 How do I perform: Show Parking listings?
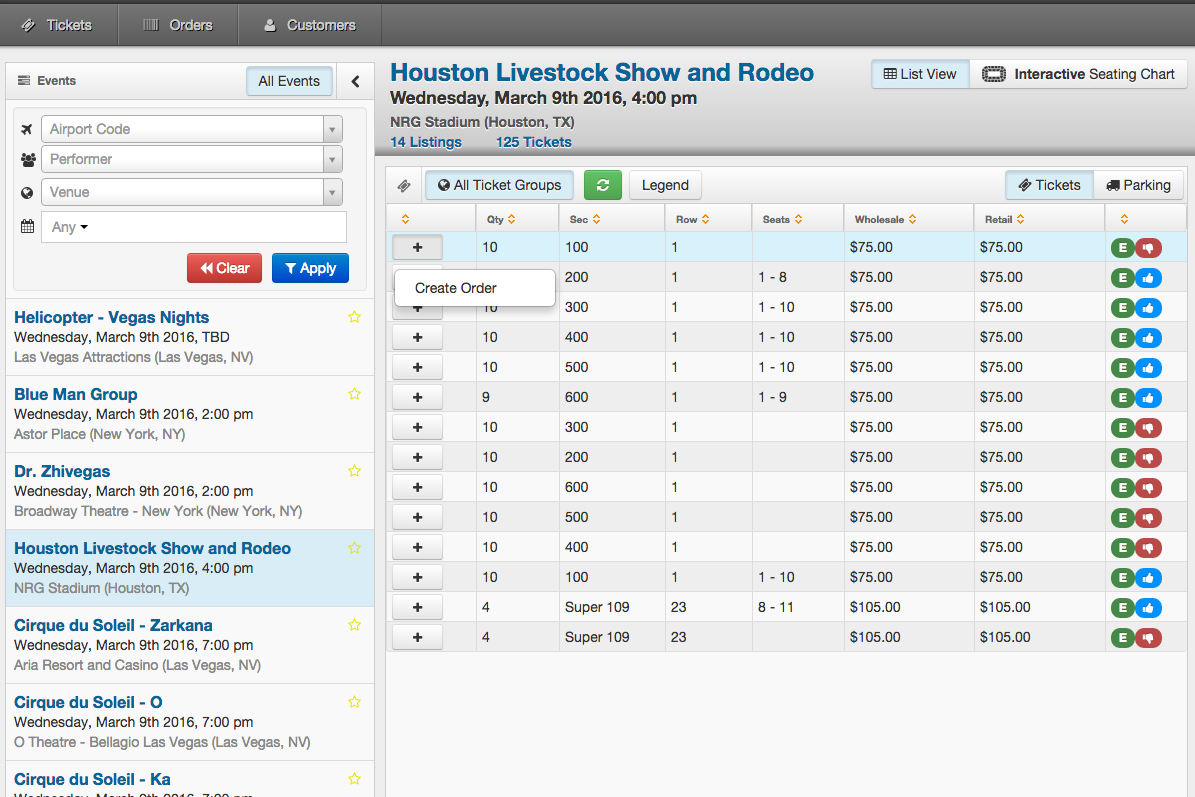(x=1138, y=185)
